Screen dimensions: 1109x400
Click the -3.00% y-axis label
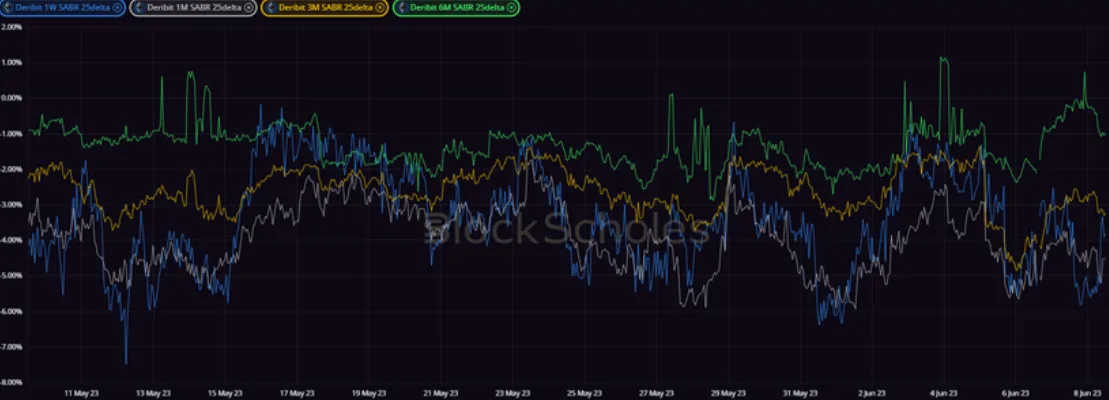point(13,204)
